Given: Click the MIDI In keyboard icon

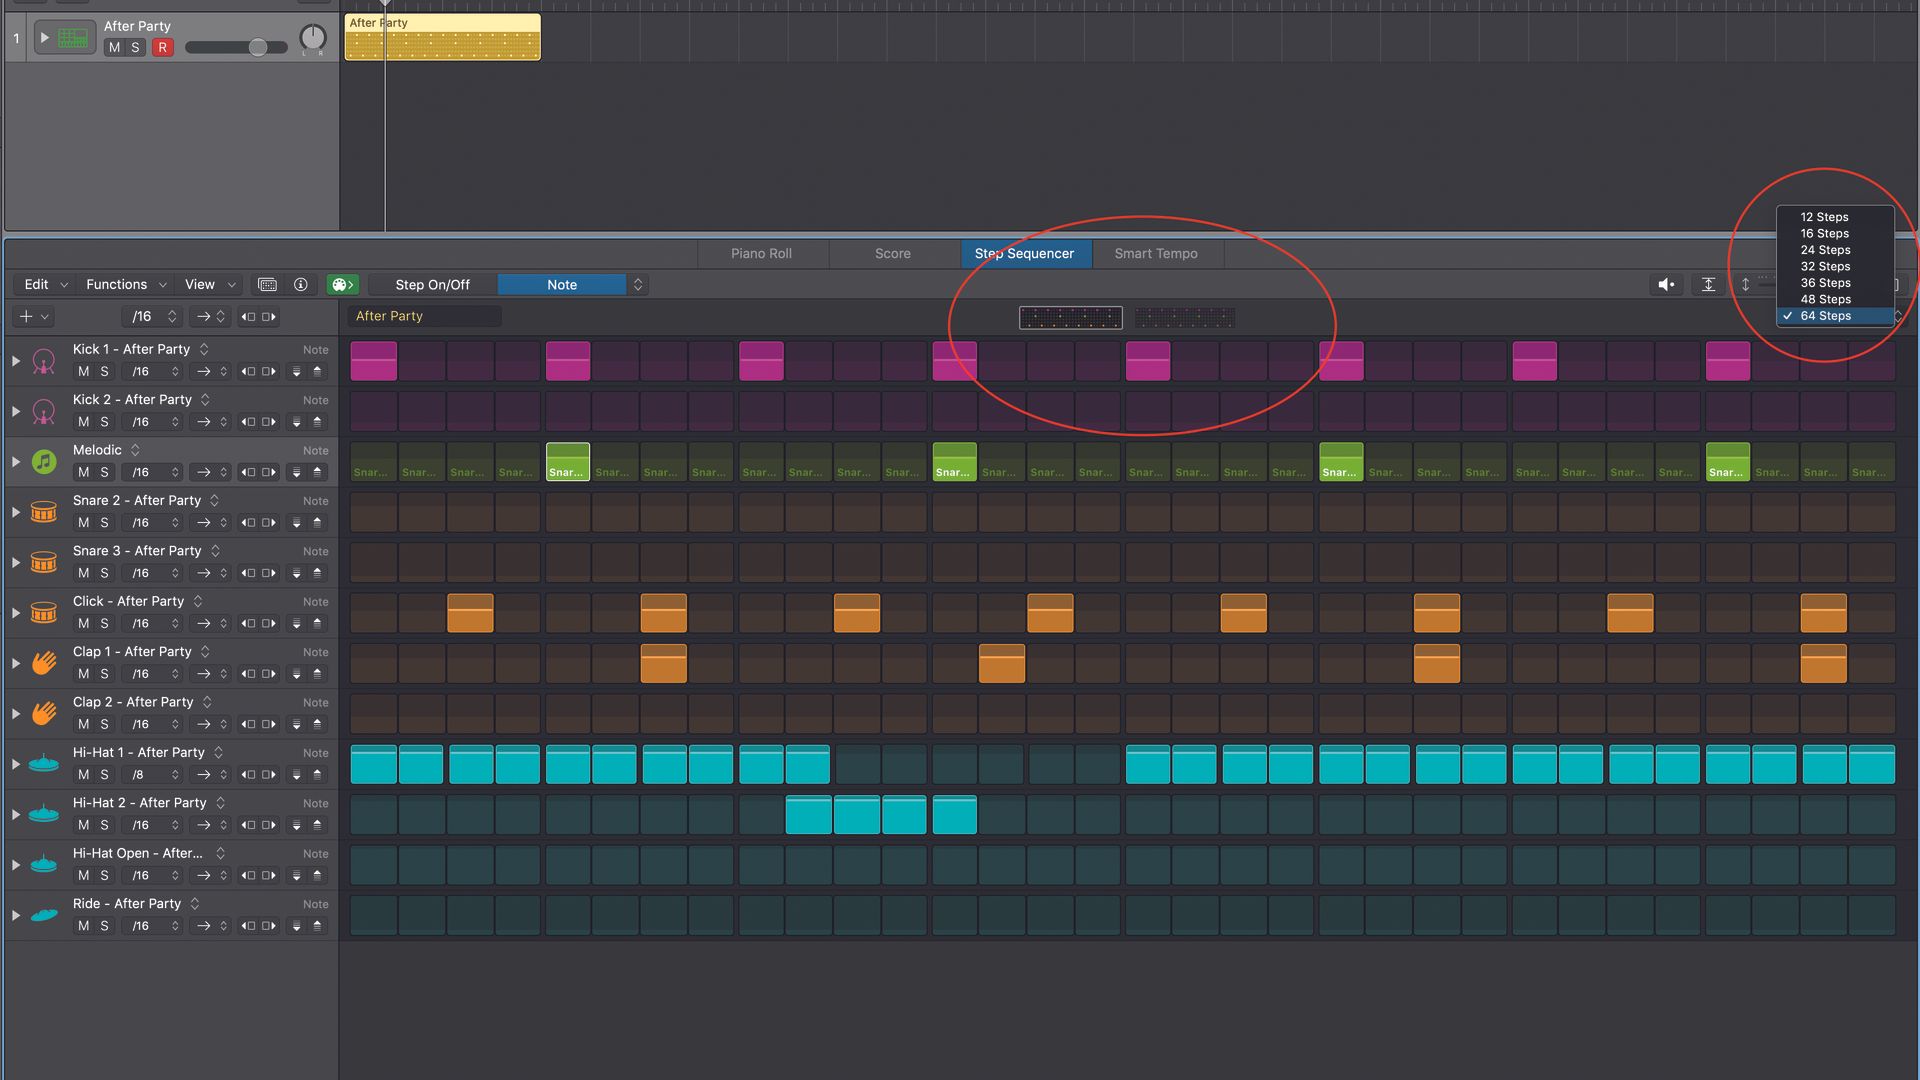Looking at the screenshot, I should (267, 285).
